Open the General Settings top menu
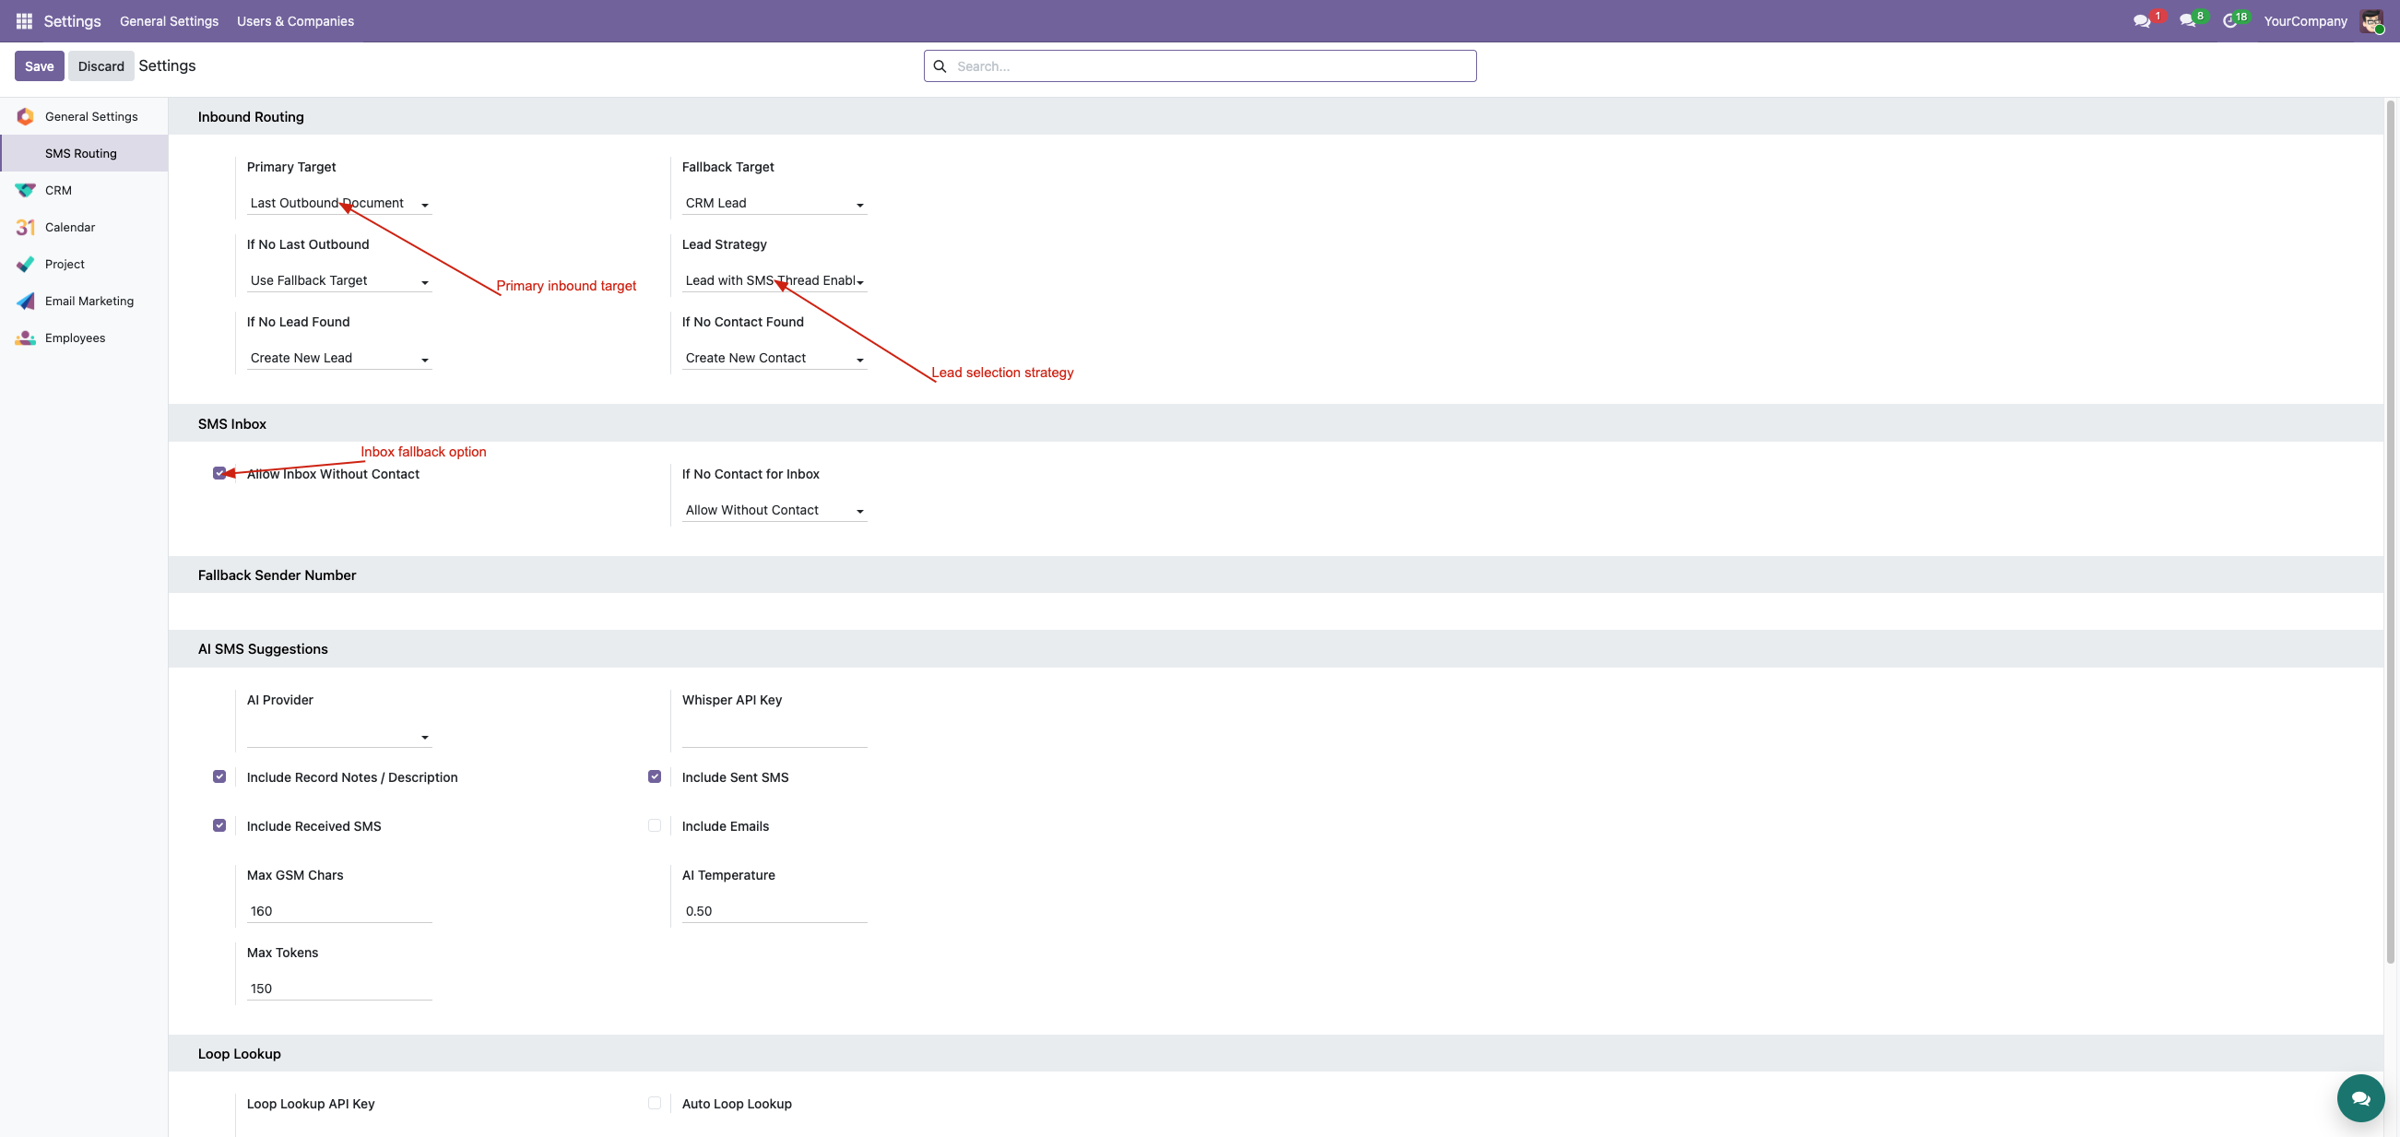Viewport: 2400px width, 1137px height. click(x=169, y=21)
